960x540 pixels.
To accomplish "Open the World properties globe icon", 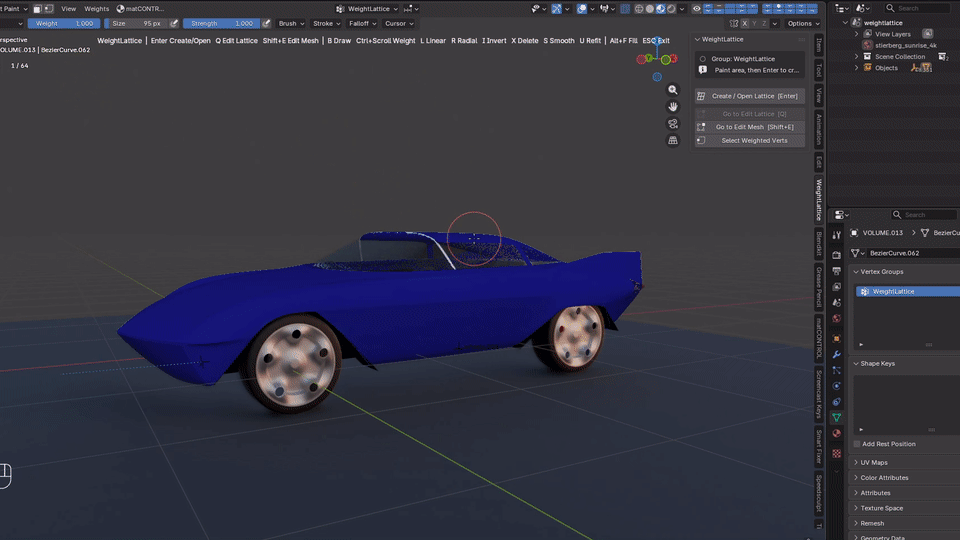I will [836, 318].
